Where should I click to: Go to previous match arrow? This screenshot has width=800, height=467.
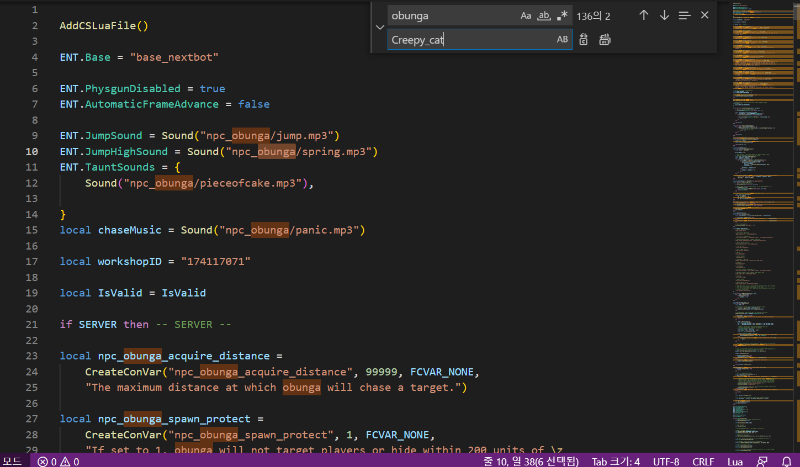tap(644, 16)
